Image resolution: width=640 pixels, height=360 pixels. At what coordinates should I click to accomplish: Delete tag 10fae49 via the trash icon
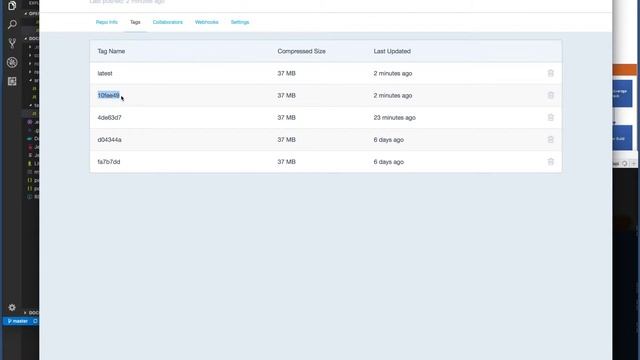coord(551,95)
